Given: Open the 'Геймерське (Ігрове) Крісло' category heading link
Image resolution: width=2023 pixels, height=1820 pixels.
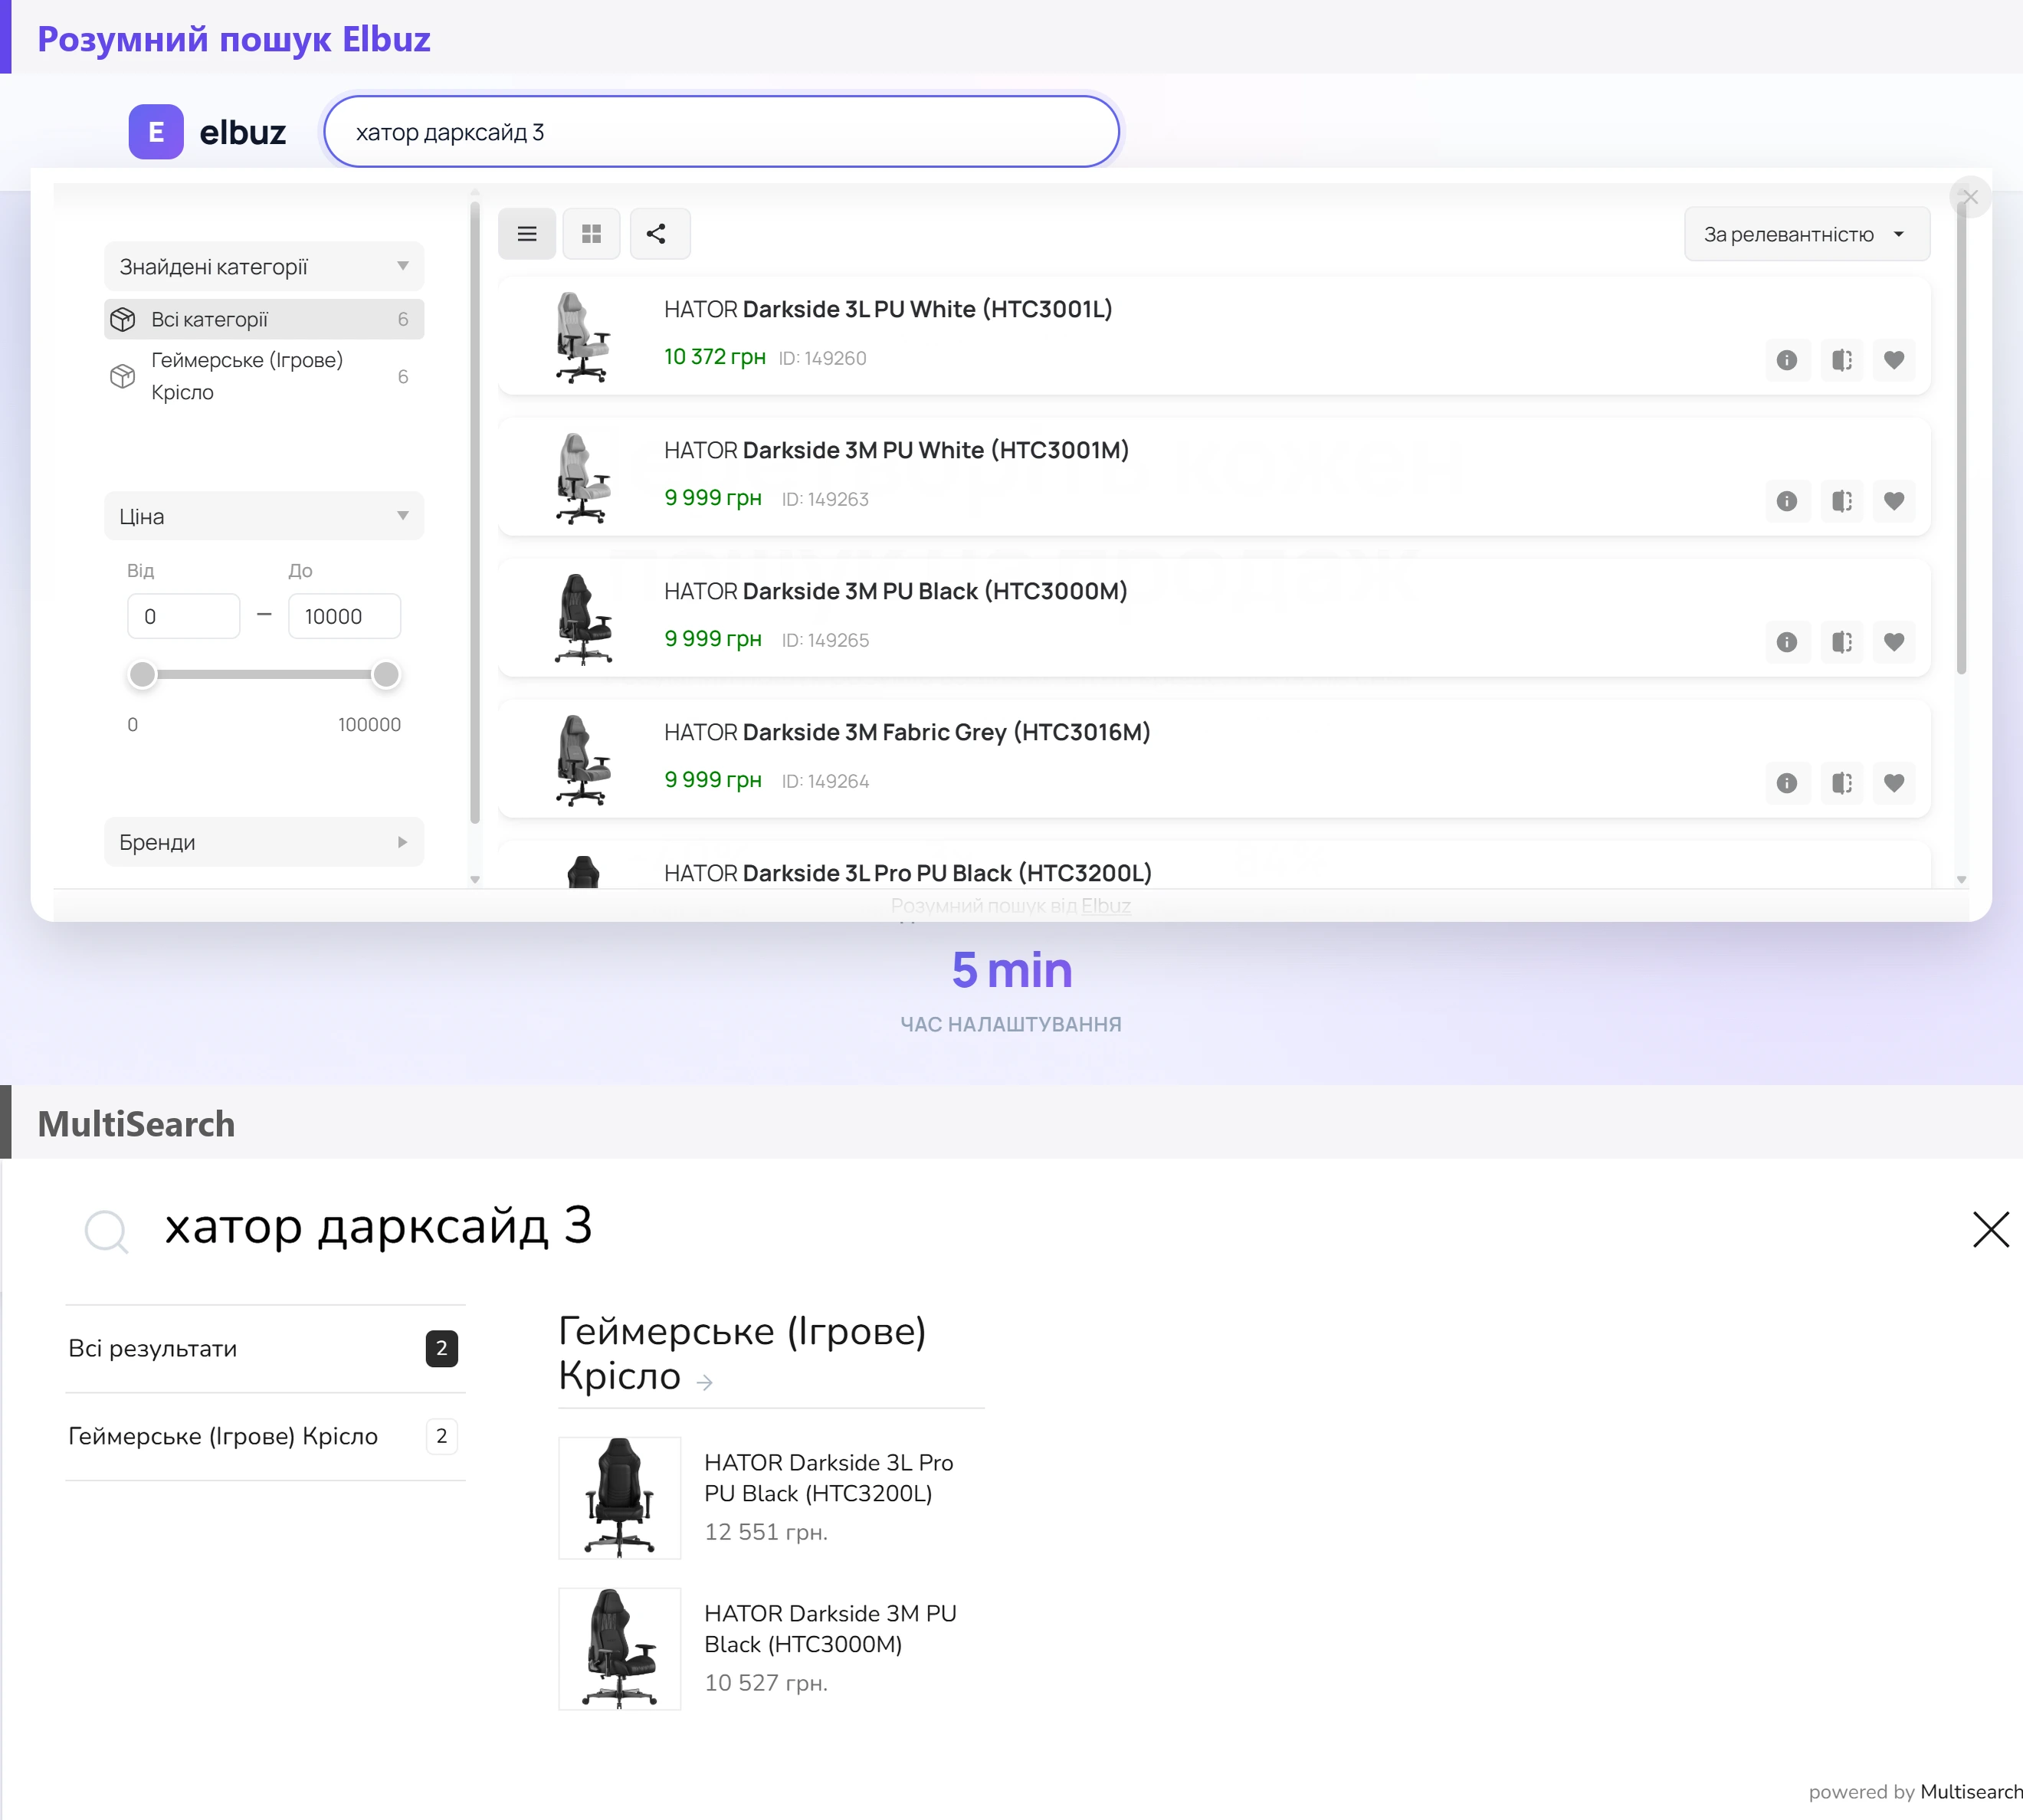Looking at the screenshot, I should (742, 1353).
